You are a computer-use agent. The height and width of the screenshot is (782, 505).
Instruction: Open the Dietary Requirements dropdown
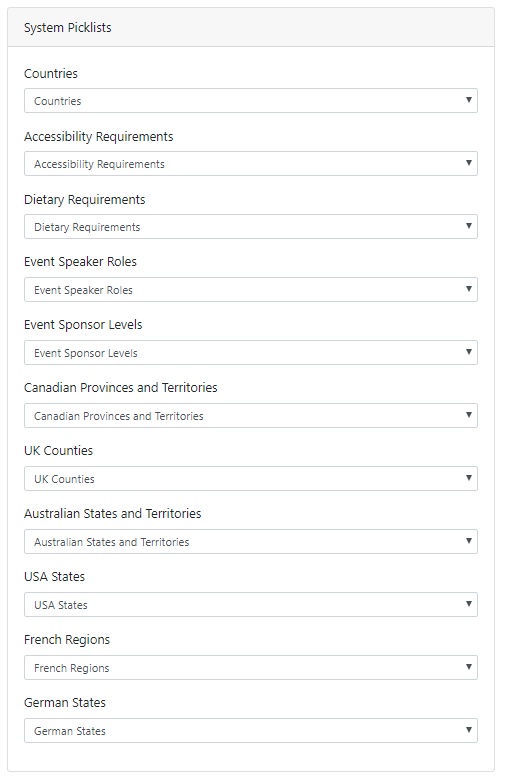point(251,227)
